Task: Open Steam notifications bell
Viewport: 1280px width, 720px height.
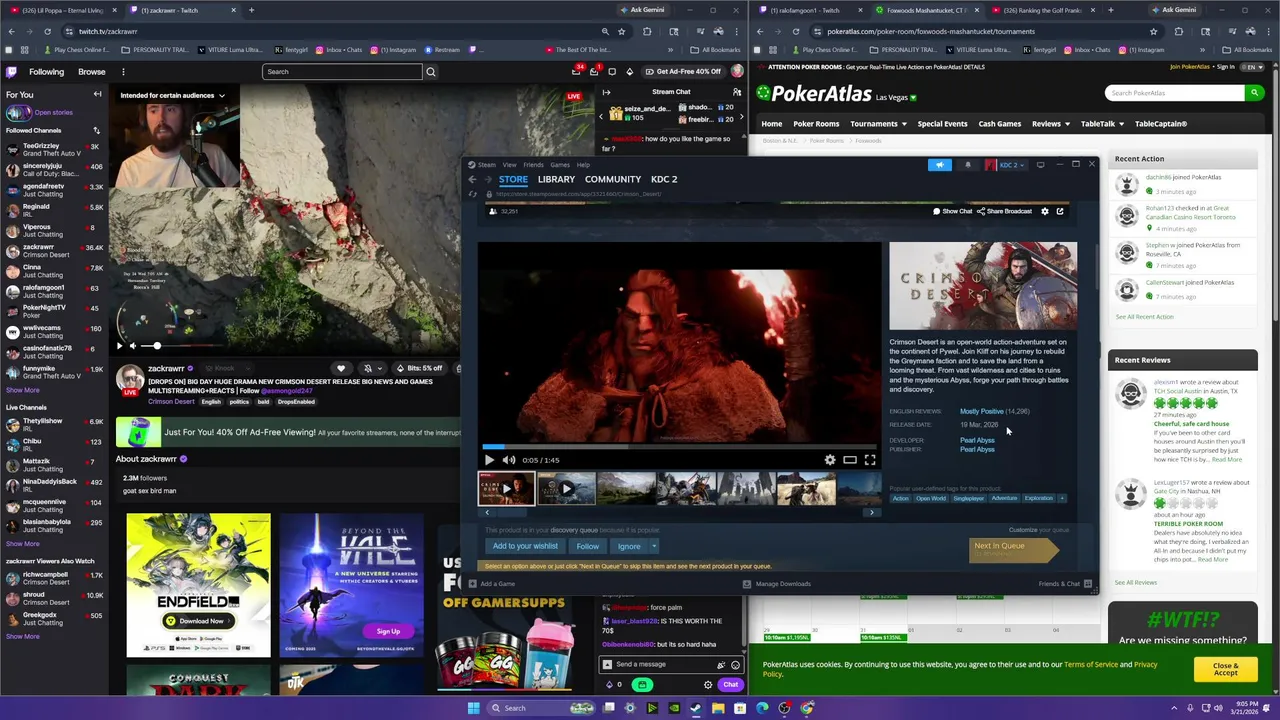Action: (967, 165)
